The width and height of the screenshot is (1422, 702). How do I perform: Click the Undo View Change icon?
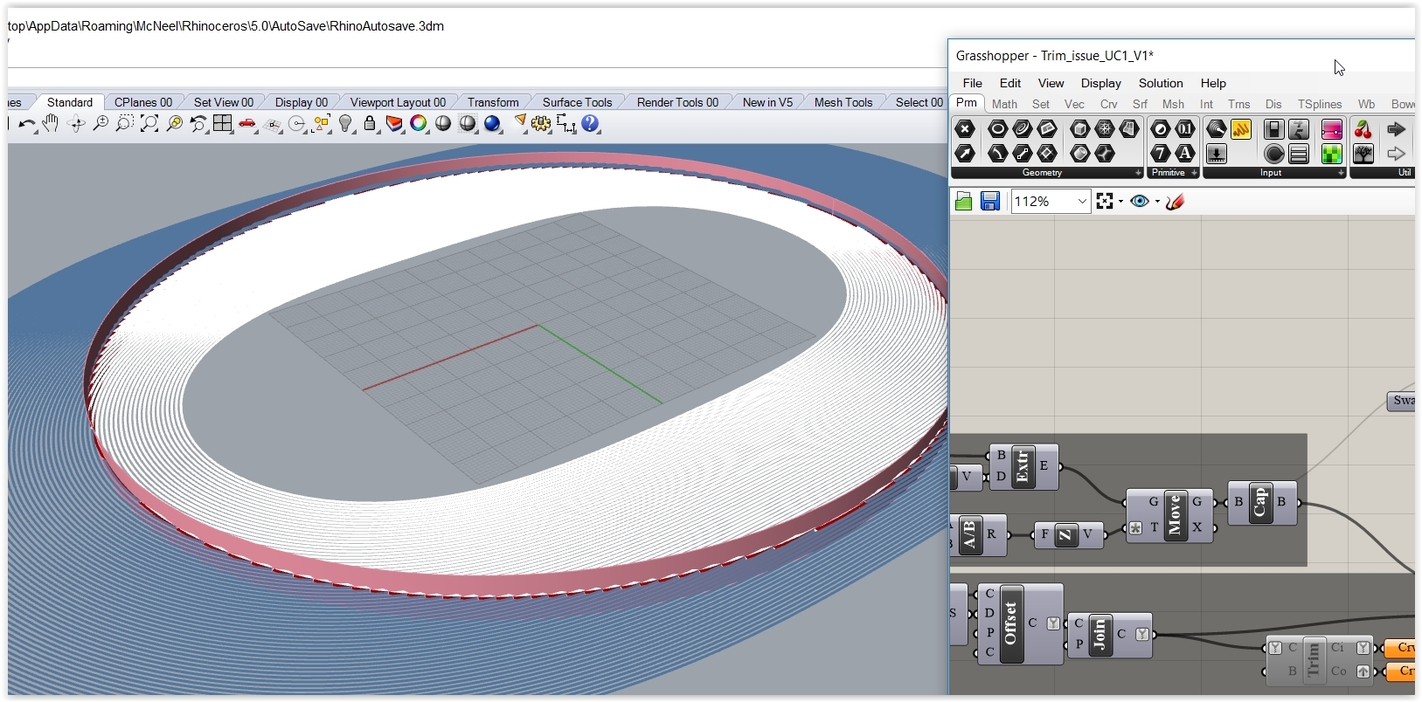(x=198, y=124)
